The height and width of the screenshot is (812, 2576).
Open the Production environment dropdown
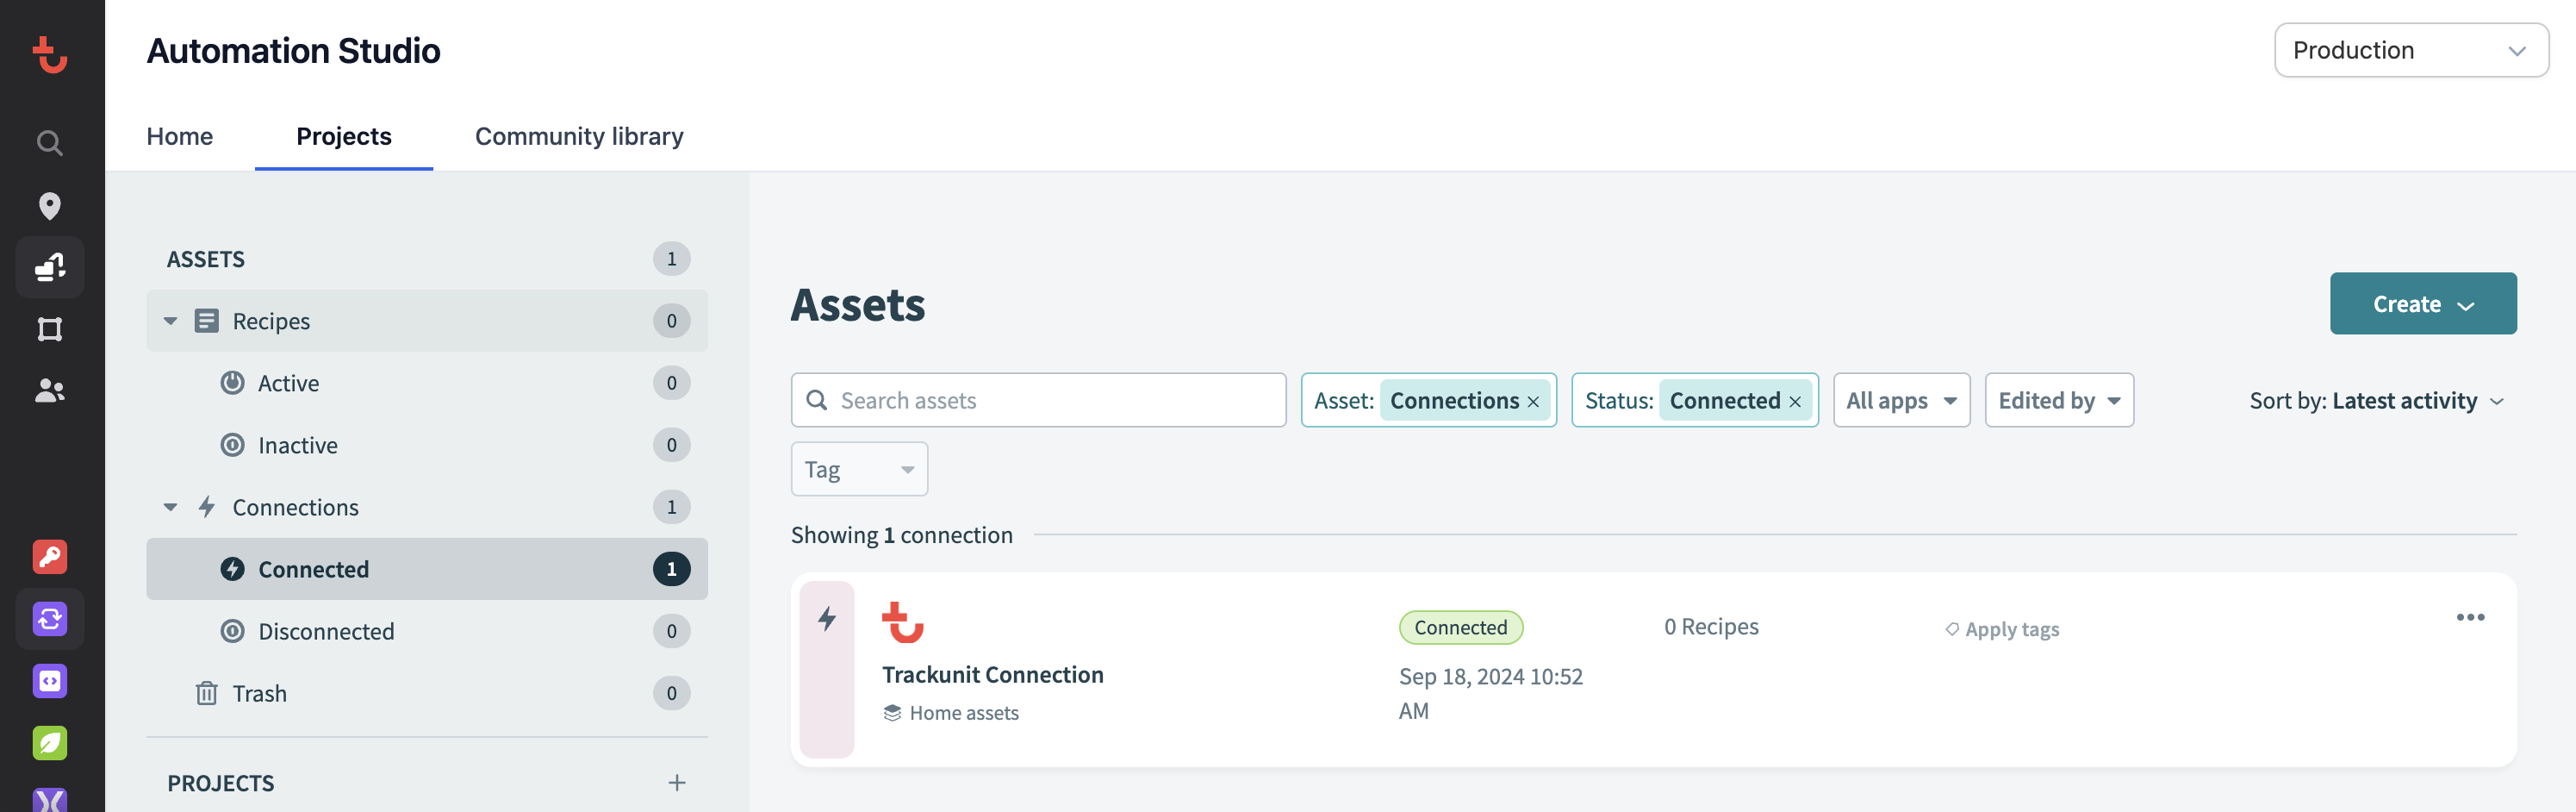point(2410,50)
